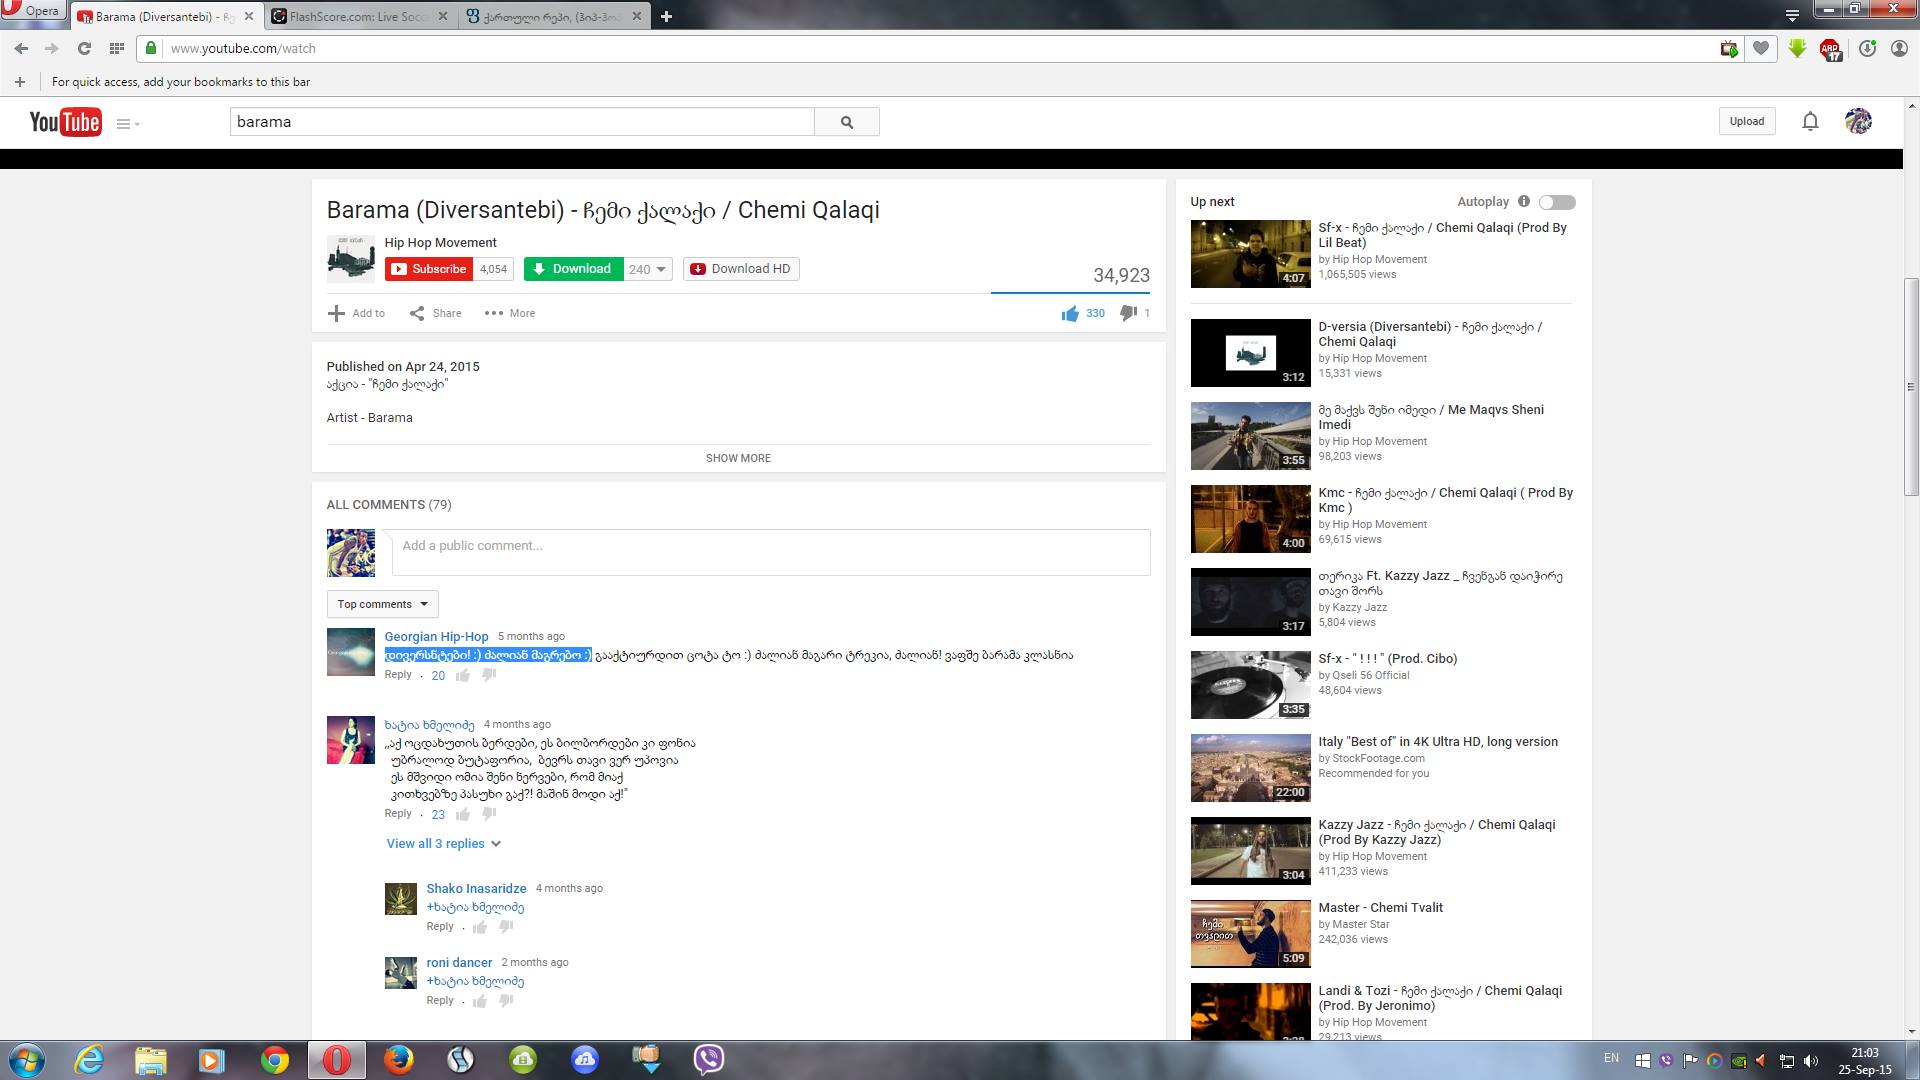The width and height of the screenshot is (1920, 1080).
Task: Open the Hip Hop Movement channel link
Action: [x=440, y=242]
